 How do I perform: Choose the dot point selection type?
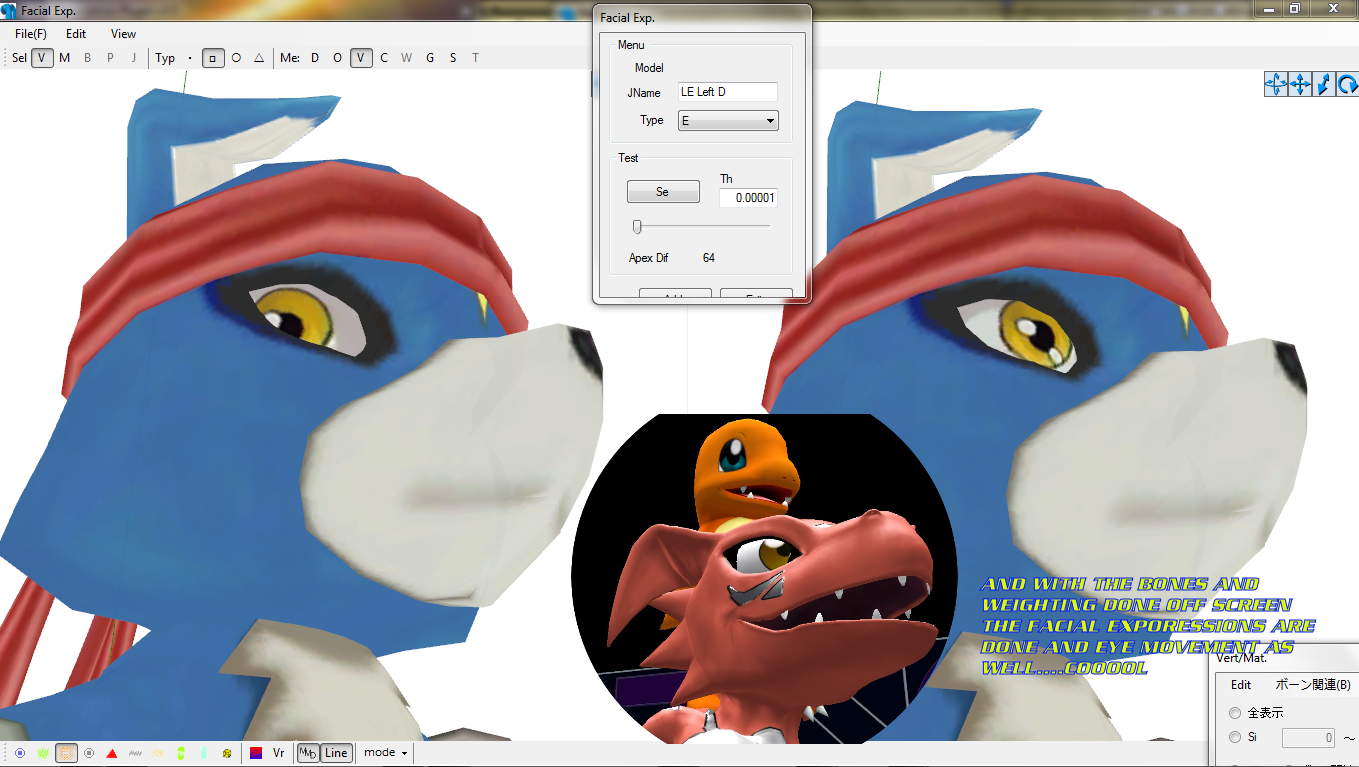[190, 58]
